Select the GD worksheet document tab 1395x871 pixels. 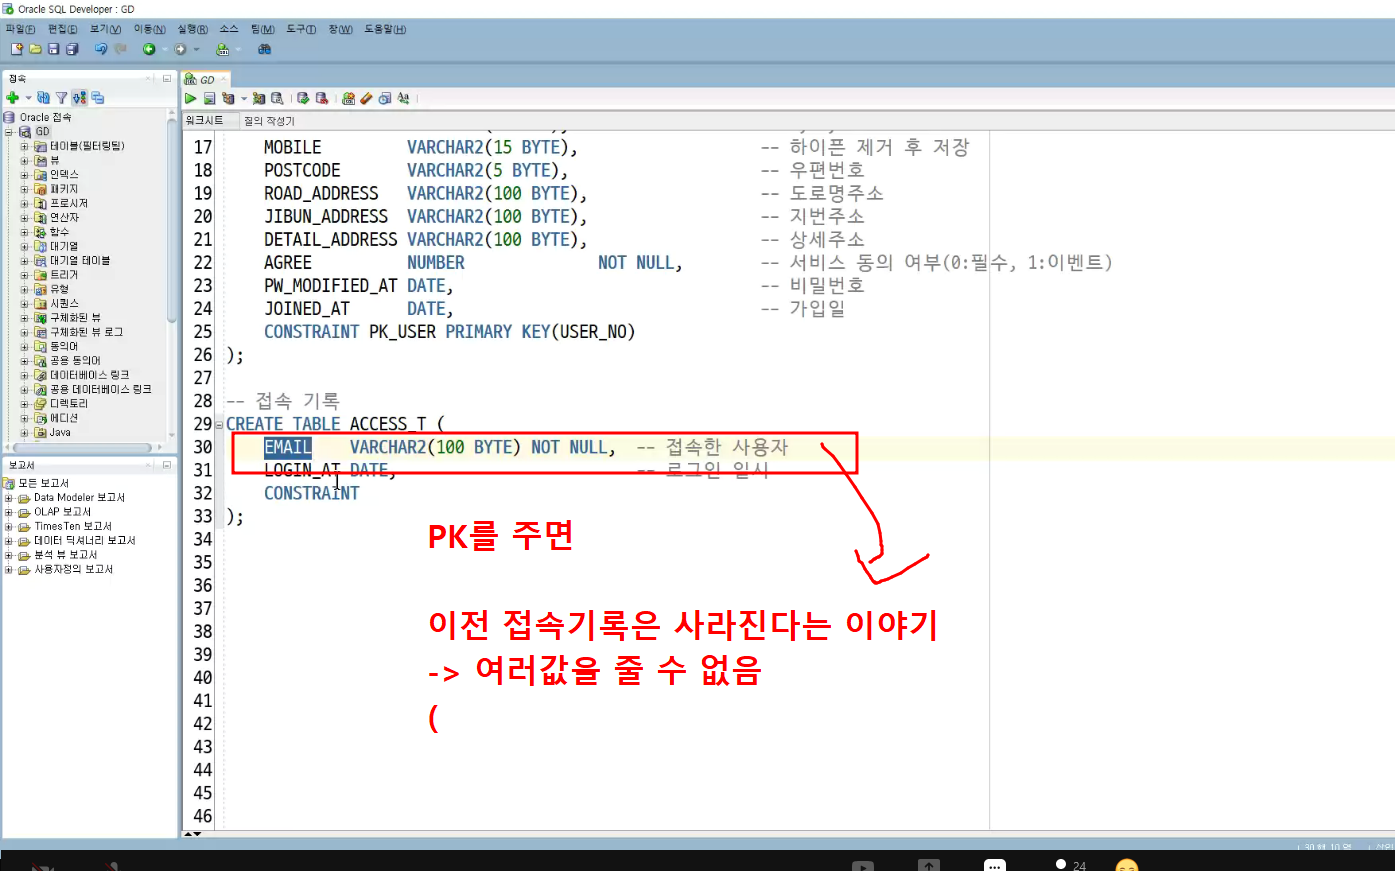tap(206, 79)
